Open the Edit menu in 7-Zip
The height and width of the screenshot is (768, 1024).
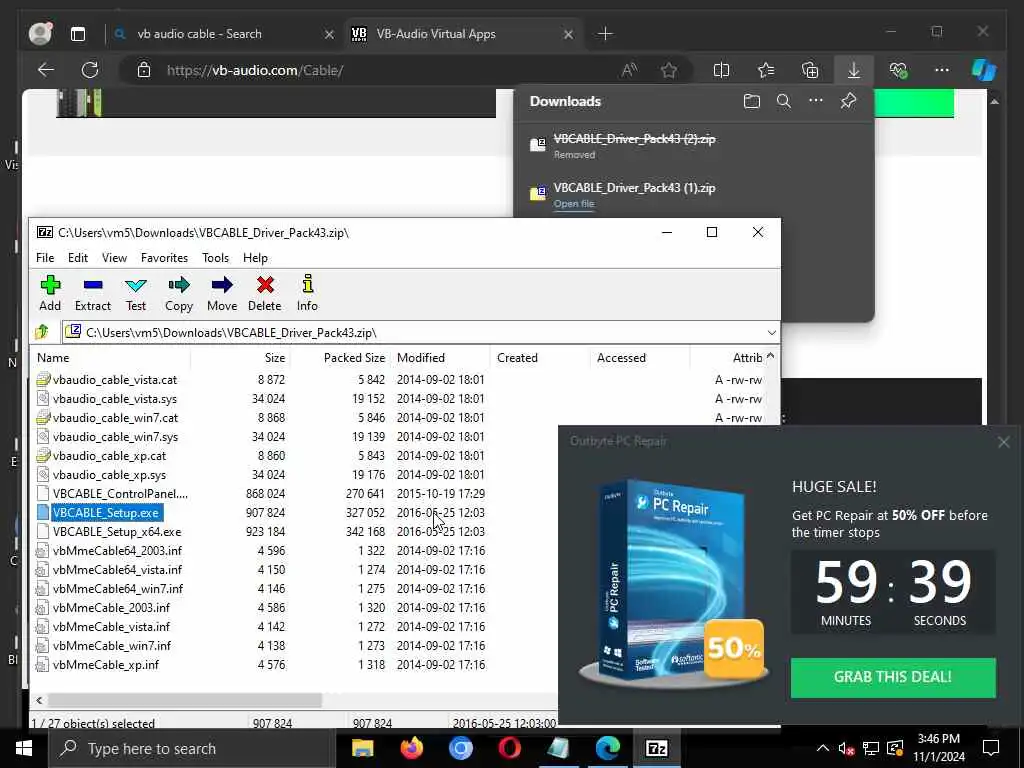(x=78, y=258)
